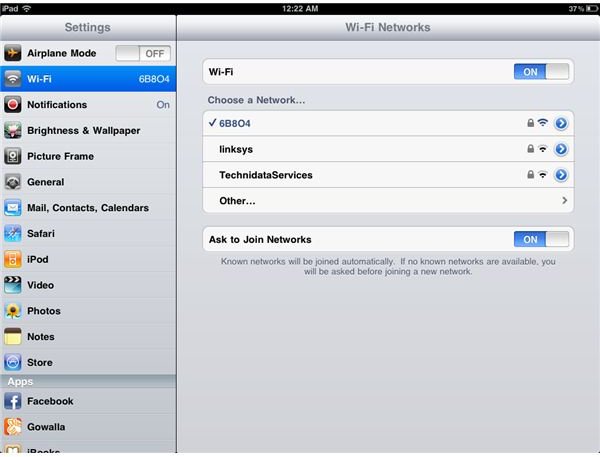Image resolution: width=600 pixels, height=457 pixels.
Task: Tap the Safari compass icon
Action: click(x=13, y=233)
